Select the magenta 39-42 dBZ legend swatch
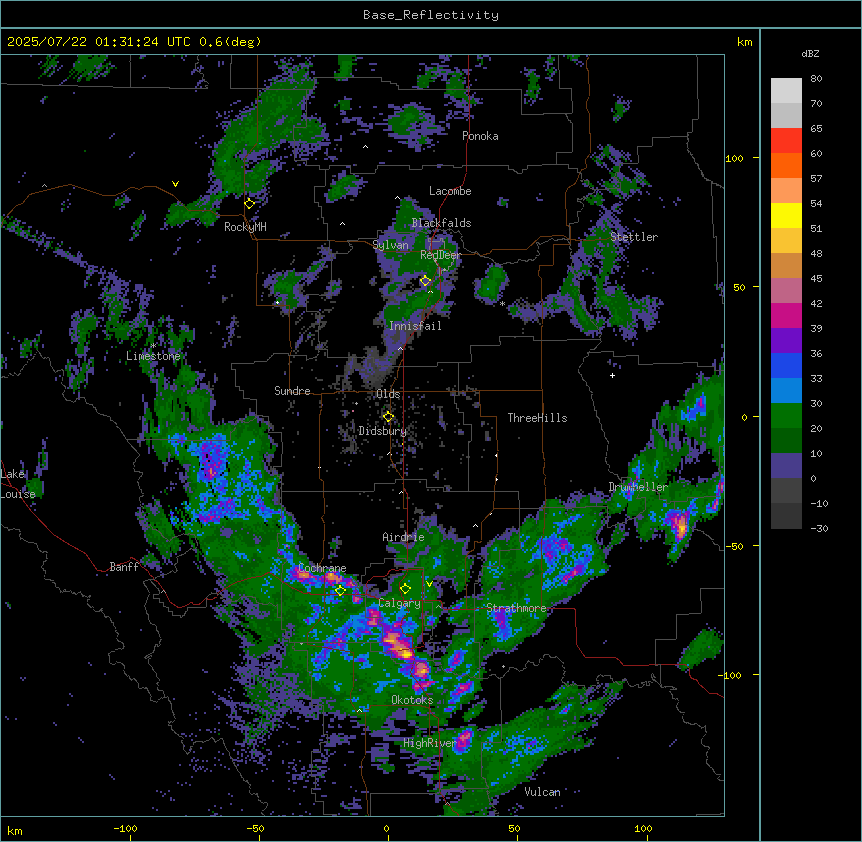This screenshot has width=862, height=842. [x=786, y=315]
